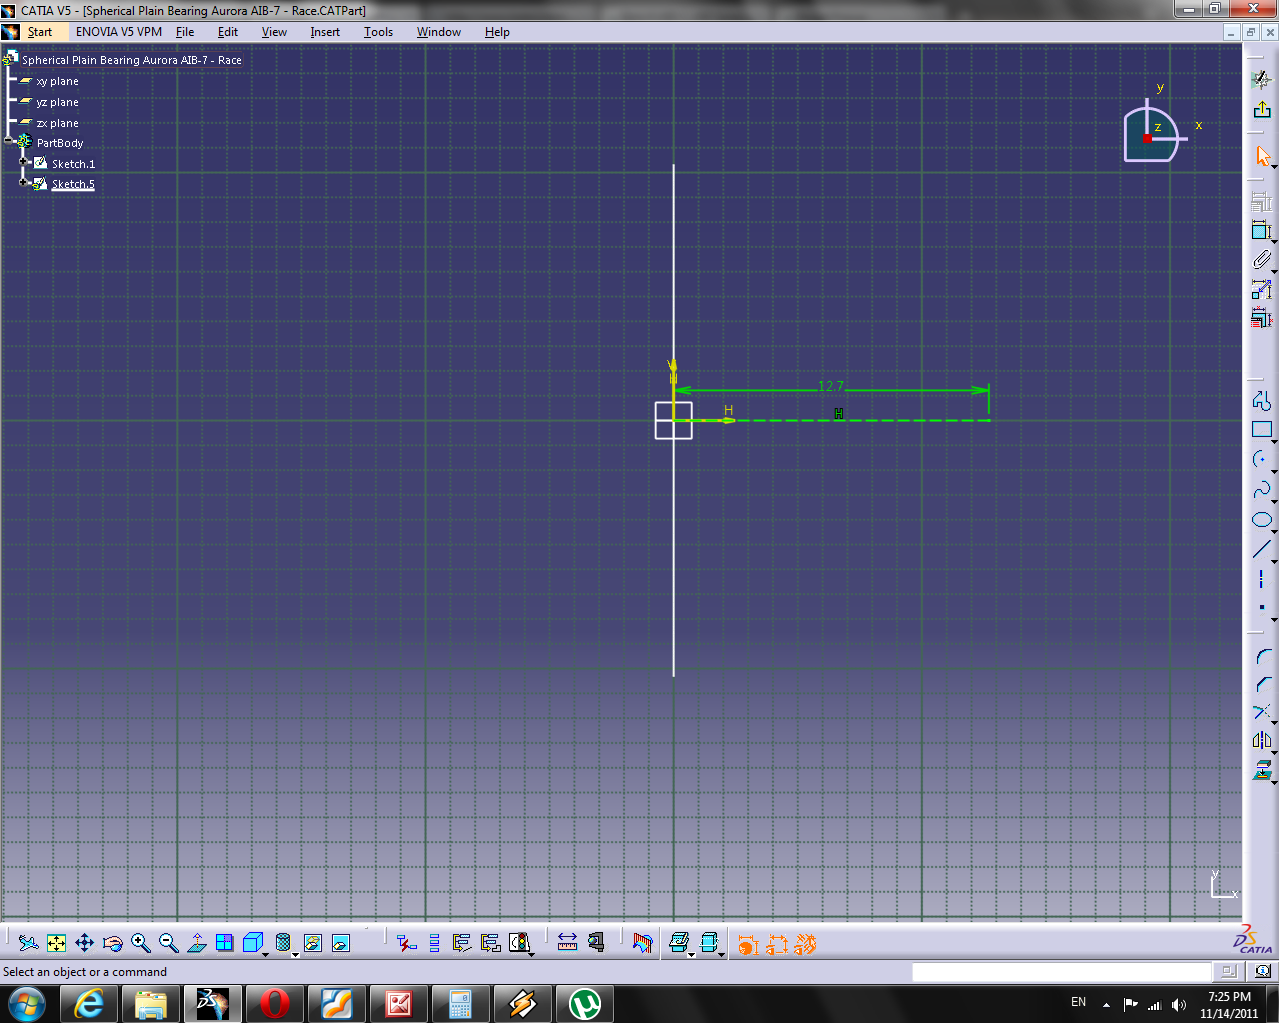Select the Project 3D Elements tool
This screenshot has width=1279, height=1023.
[1261, 770]
